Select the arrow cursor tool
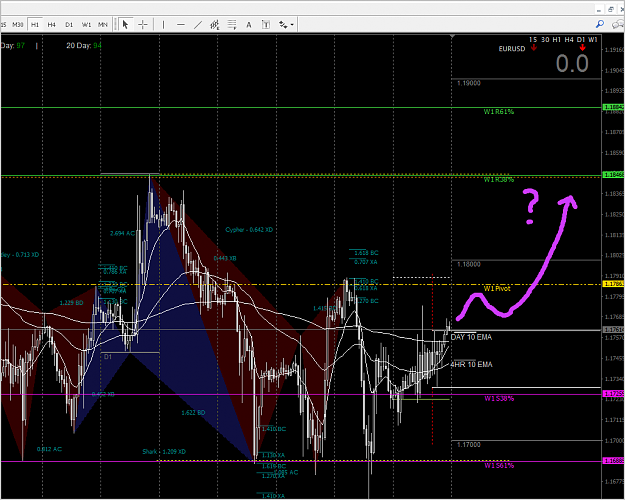Image resolution: width=625 pixels, height=500 pixels. (126, 25)
